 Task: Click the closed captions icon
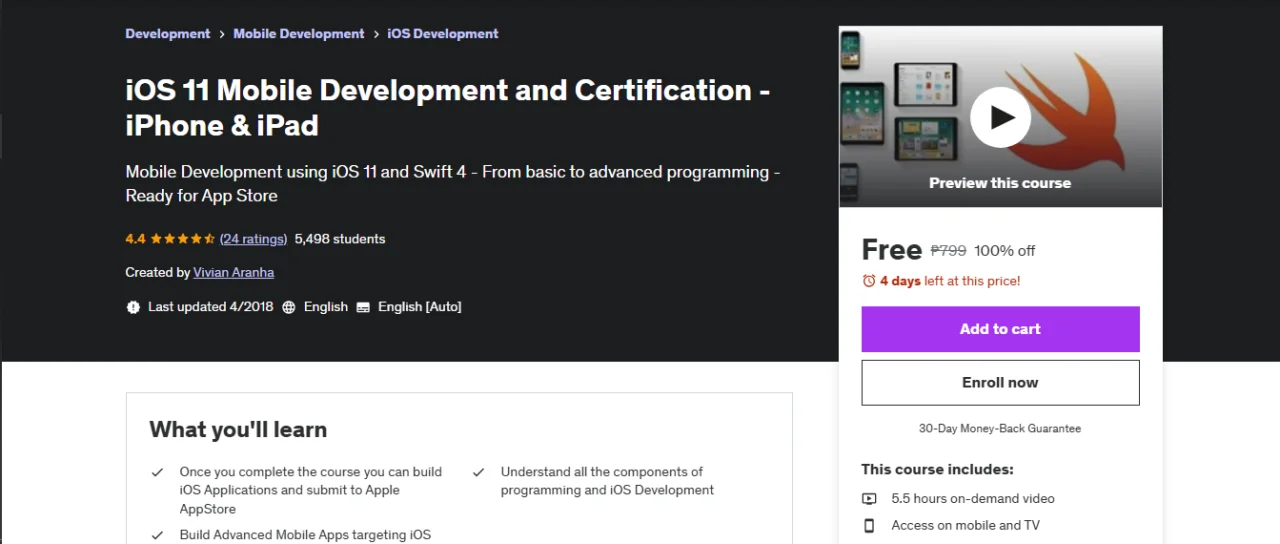point(363,307)
